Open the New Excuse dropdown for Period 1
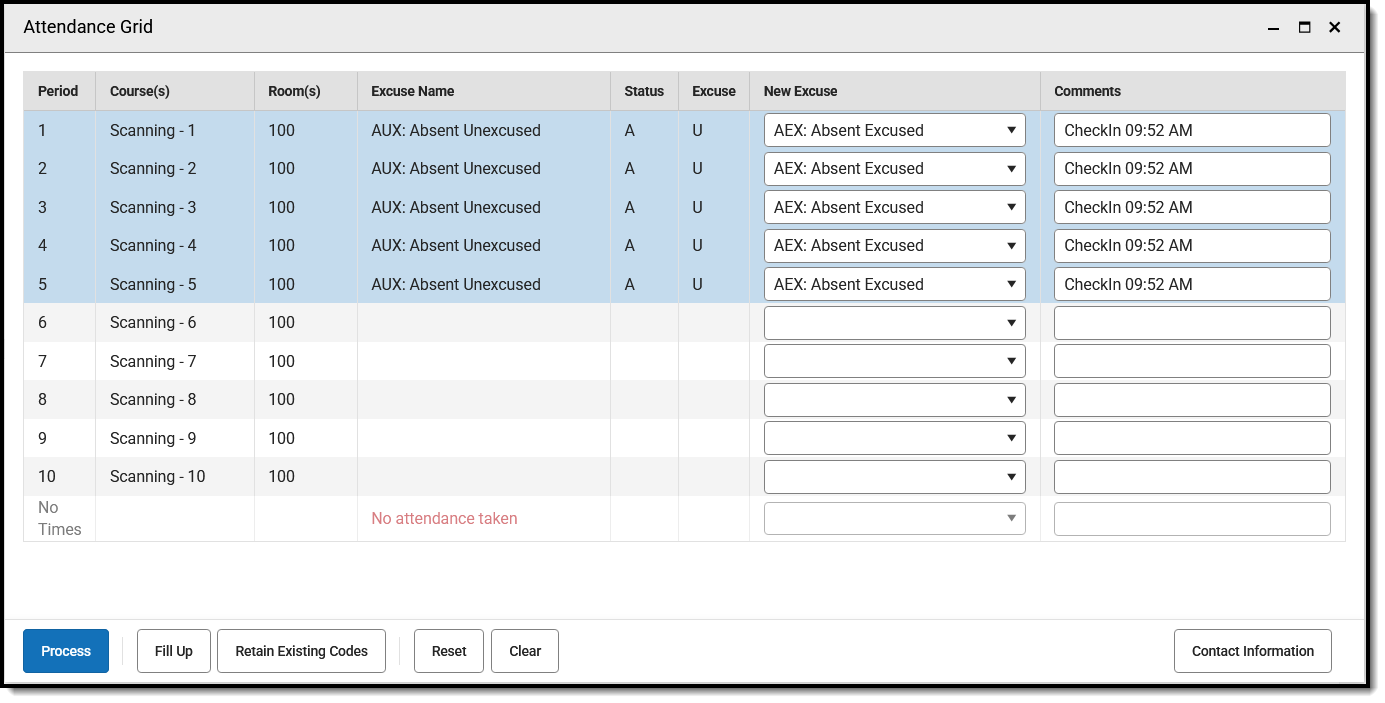Screen dimensions: 1385x703 (x=894, y=130)
